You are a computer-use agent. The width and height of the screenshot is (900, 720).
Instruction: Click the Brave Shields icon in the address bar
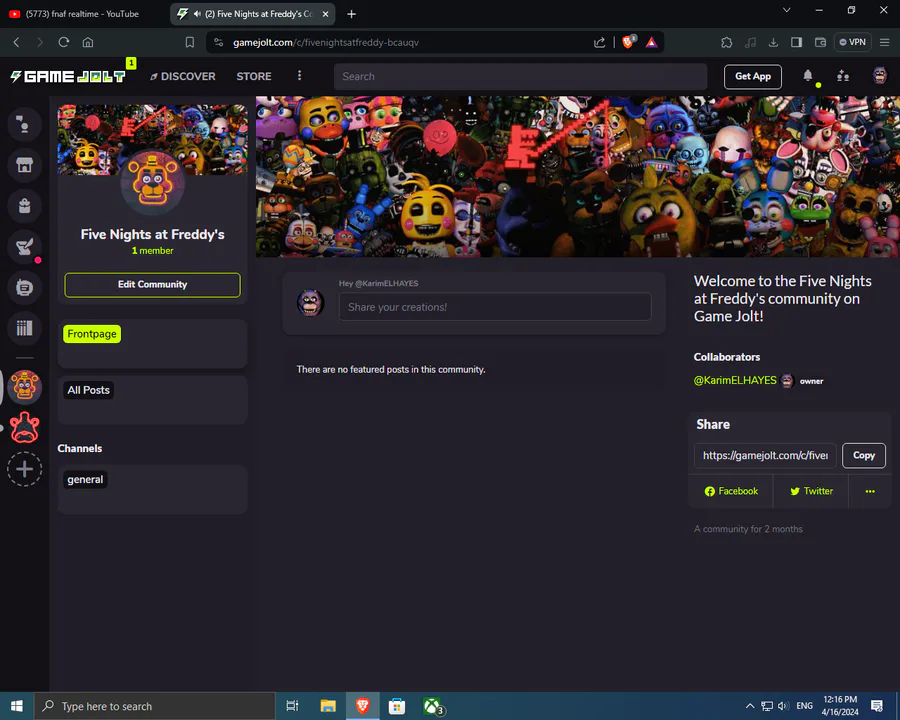[629, 42]
